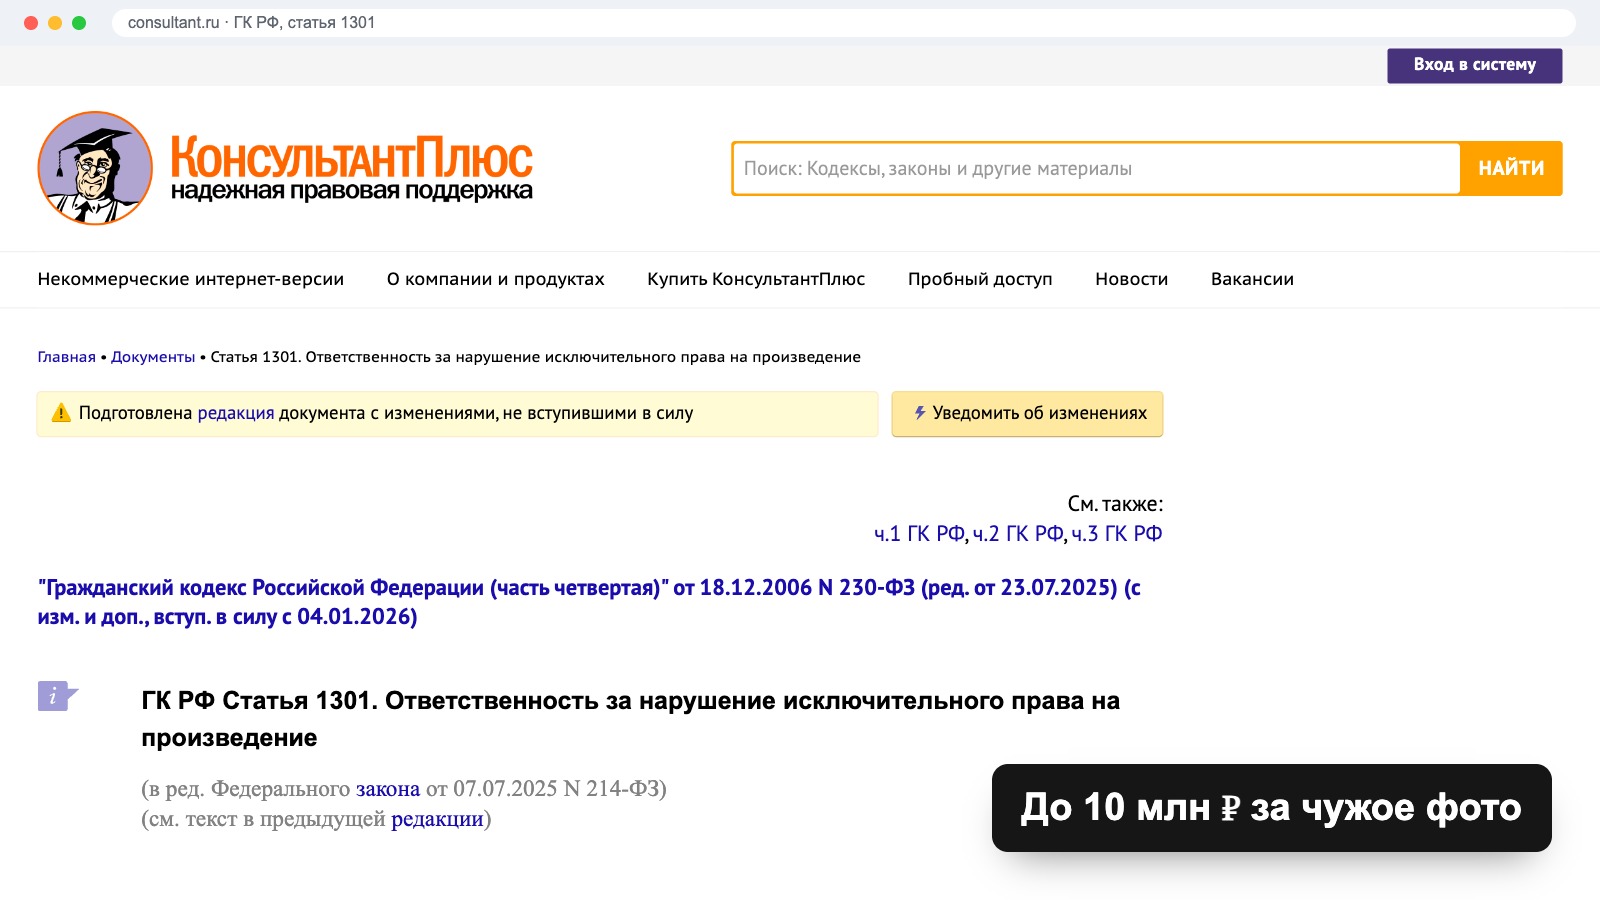Click the "До 10 млн ₽ за чужое фото" banner
1600x900 pixels.
point(1271,808)
